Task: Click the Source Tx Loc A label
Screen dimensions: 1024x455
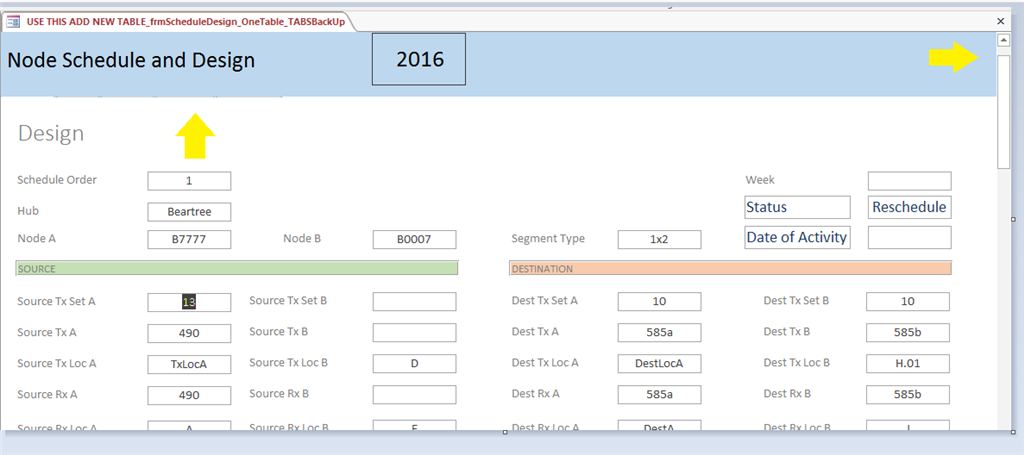Action: point(57,363)
